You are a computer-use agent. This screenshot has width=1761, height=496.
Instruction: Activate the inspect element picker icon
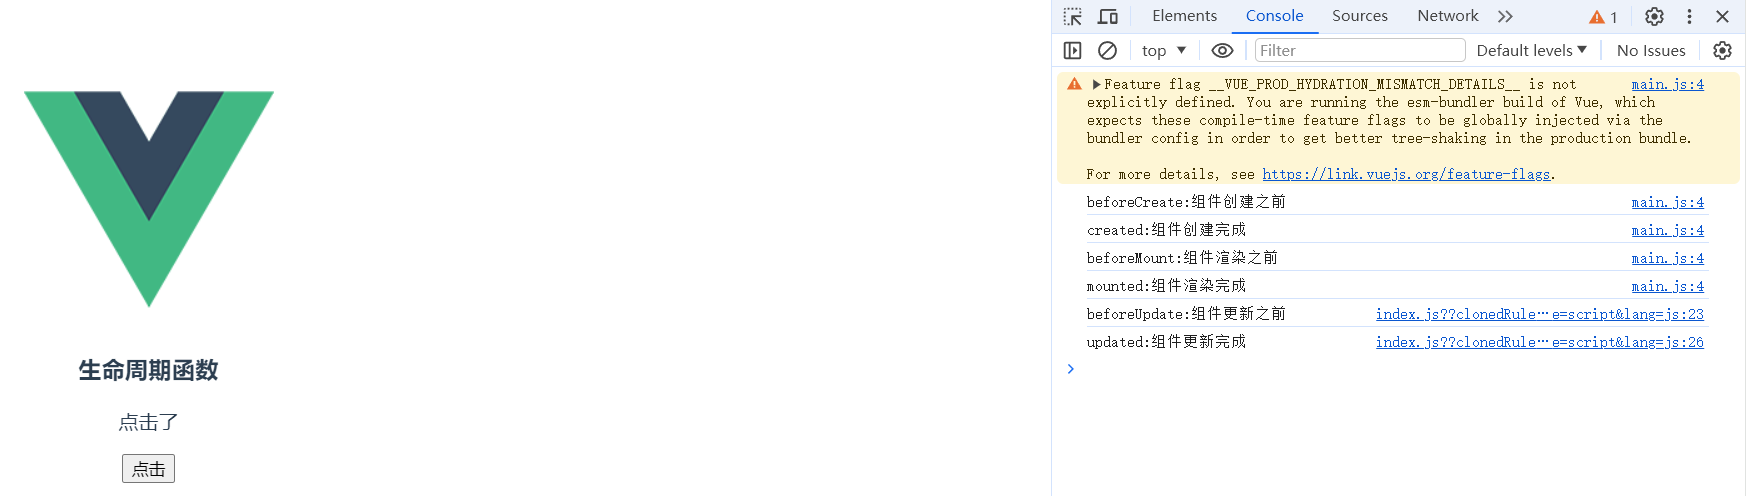click(x=1073, y=17)
